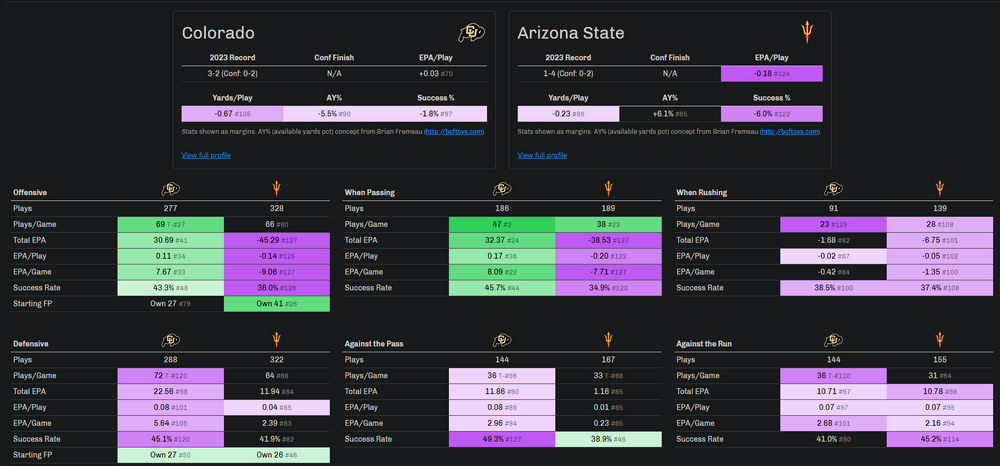Select the Colorado logo in the Defensive table header
1000x466 pixels.
click(171, 340)
